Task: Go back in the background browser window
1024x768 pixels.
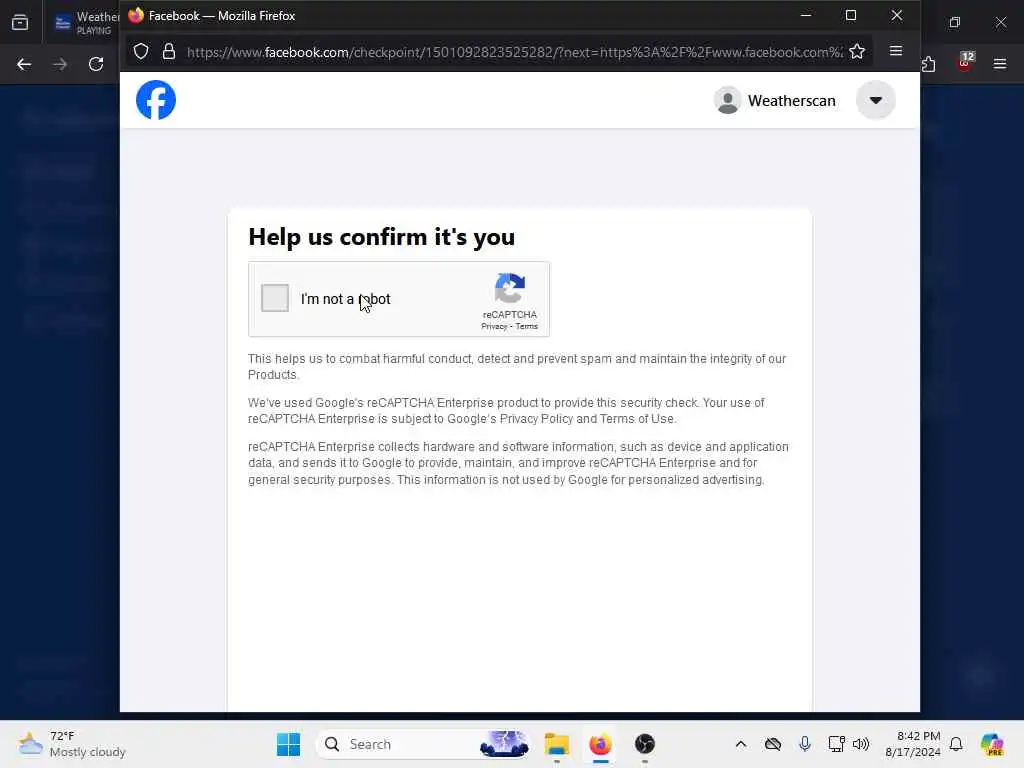Action: click(24, 64)
